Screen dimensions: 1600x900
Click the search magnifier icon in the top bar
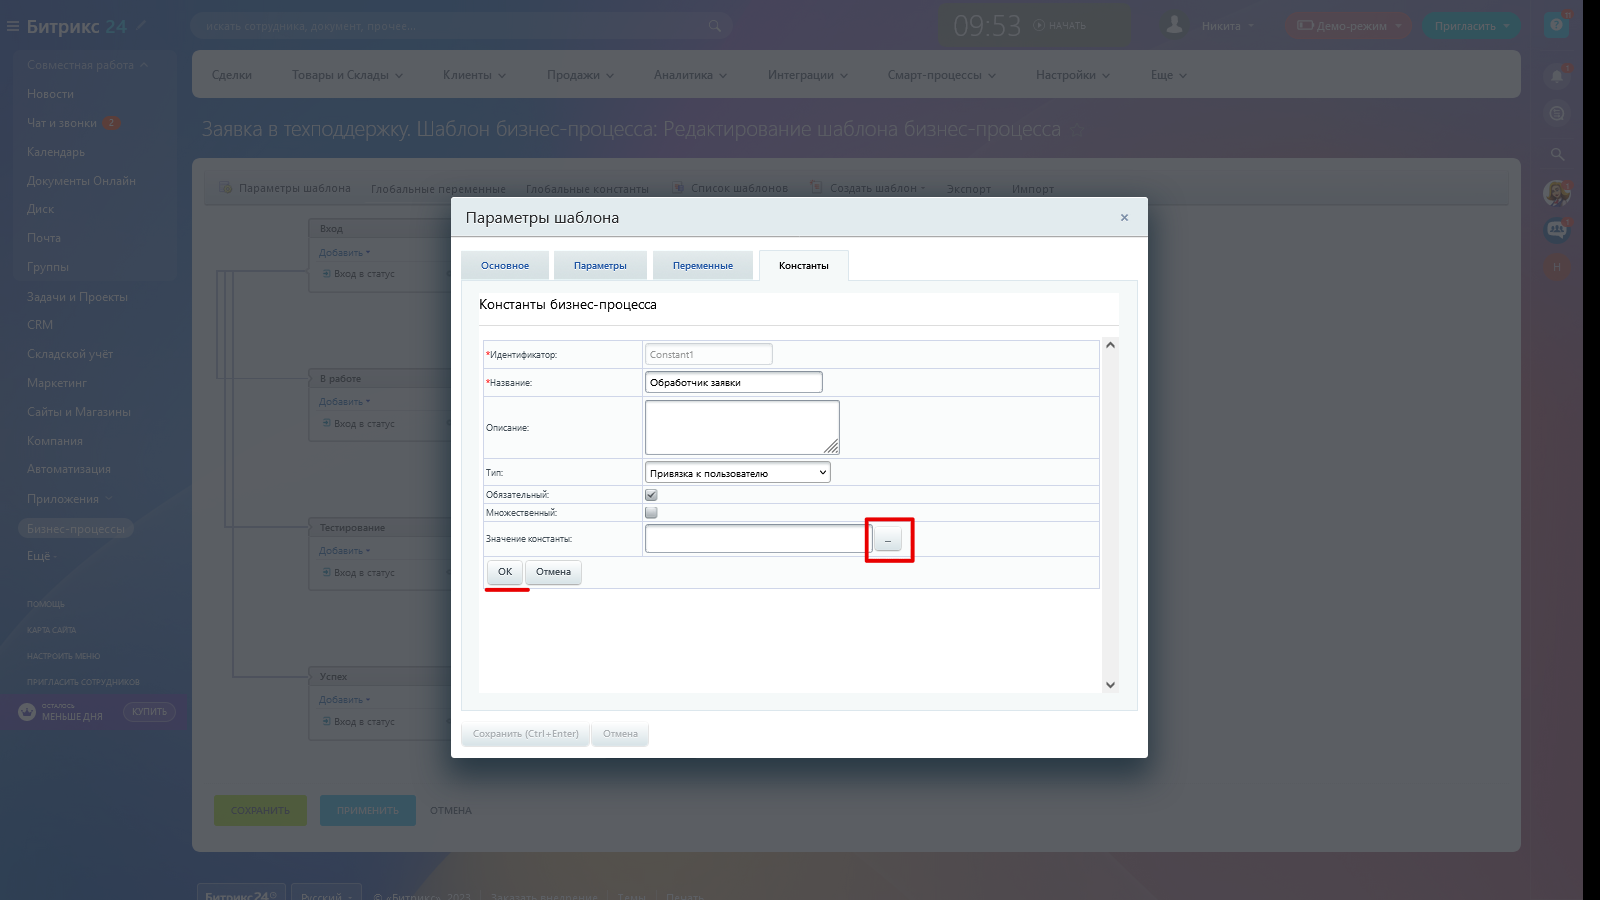714,26
